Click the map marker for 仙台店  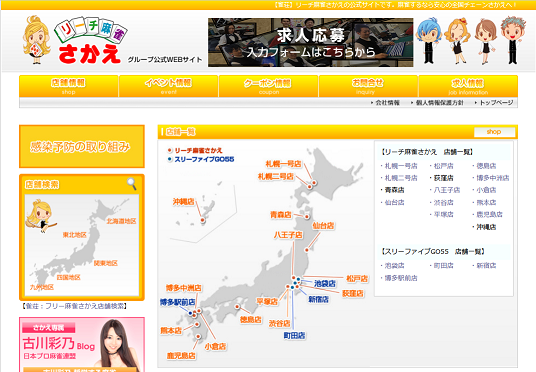pos(307,250)
